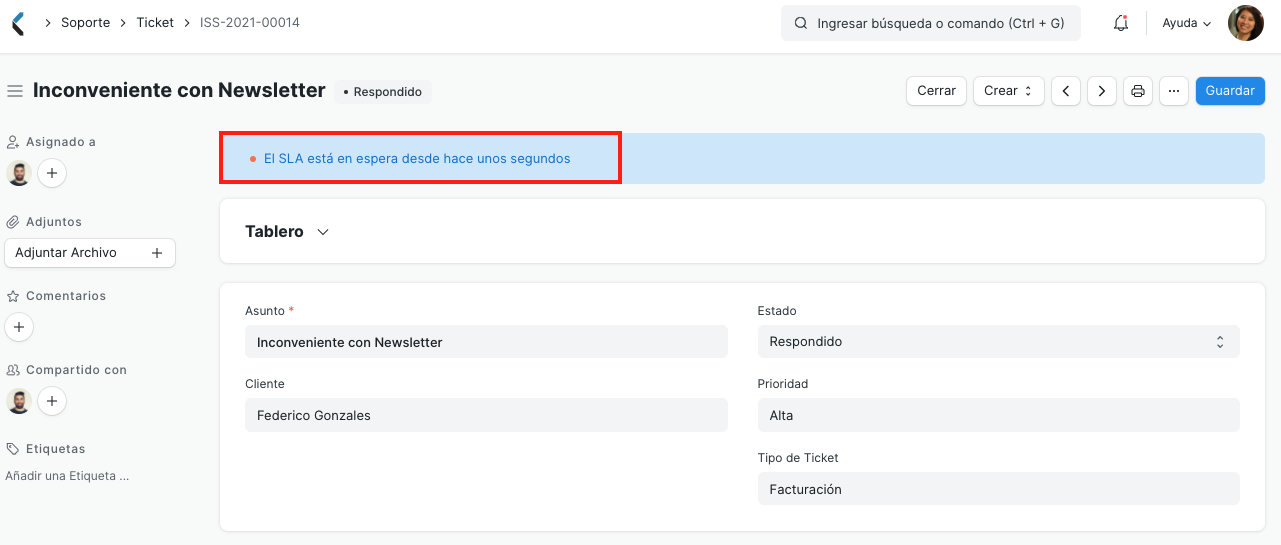Click the Asignado a heading
Screen dimensions: 1281x545
click(51, 142)
